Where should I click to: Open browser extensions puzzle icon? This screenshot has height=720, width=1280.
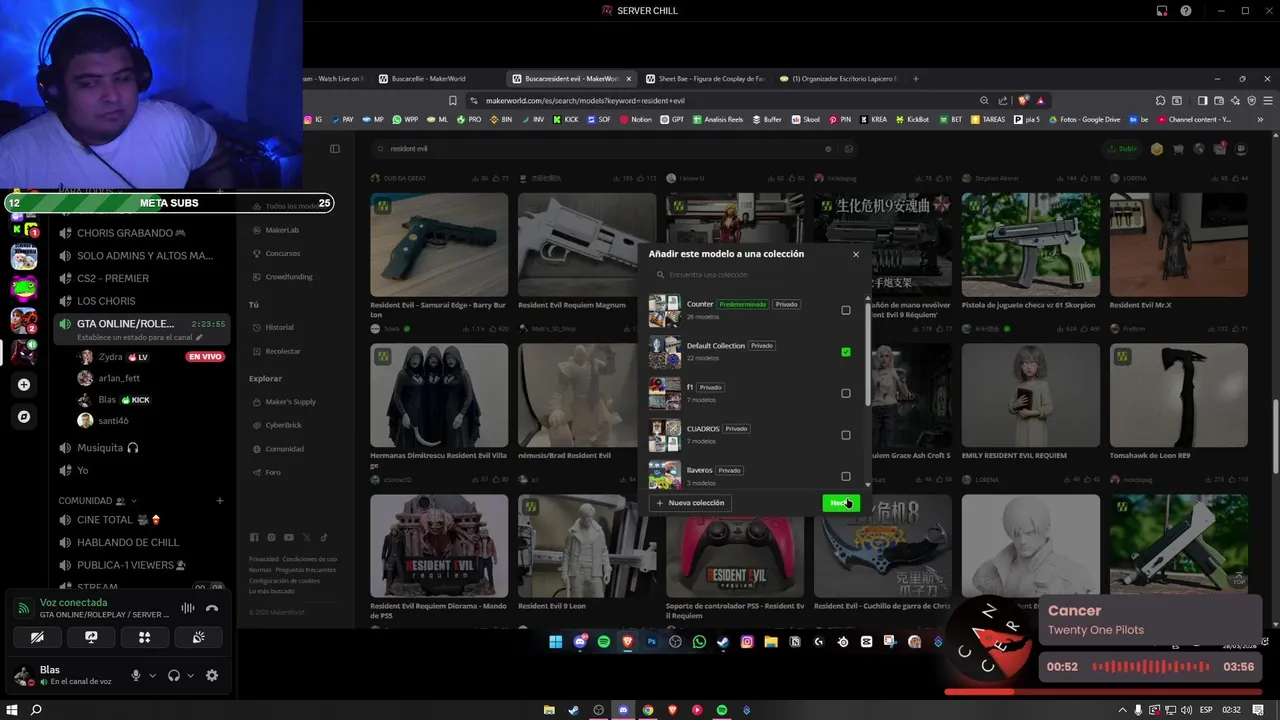(x=1160, y=100)
